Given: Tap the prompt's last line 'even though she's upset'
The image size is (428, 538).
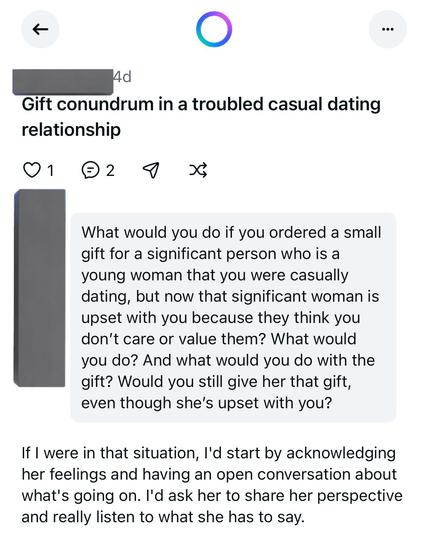Looking at the screenshot, I should click(x=206, y=402).
